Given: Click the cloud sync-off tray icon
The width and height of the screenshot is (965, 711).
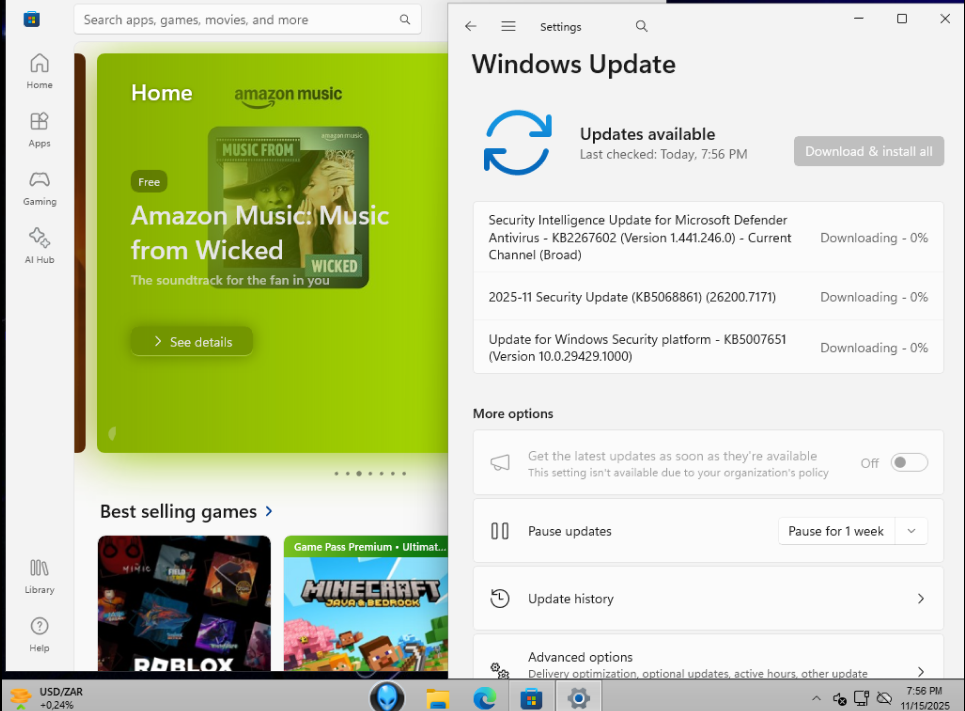Looking at the screenshot, I should (x=884, y=698).
